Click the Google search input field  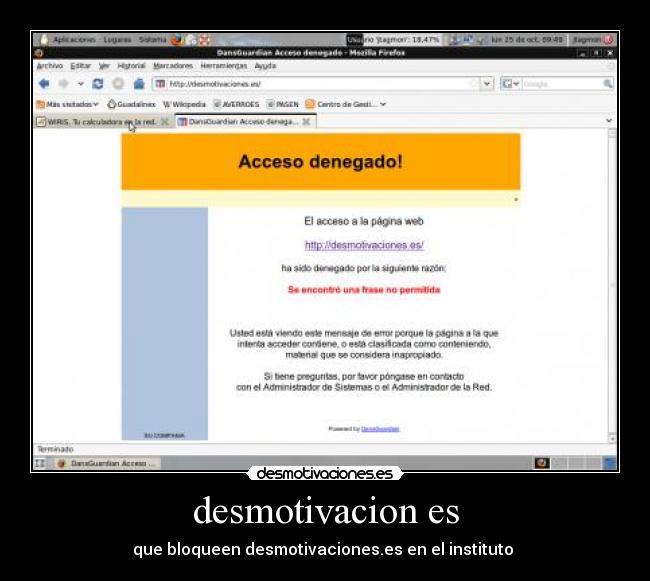point(561,84)
